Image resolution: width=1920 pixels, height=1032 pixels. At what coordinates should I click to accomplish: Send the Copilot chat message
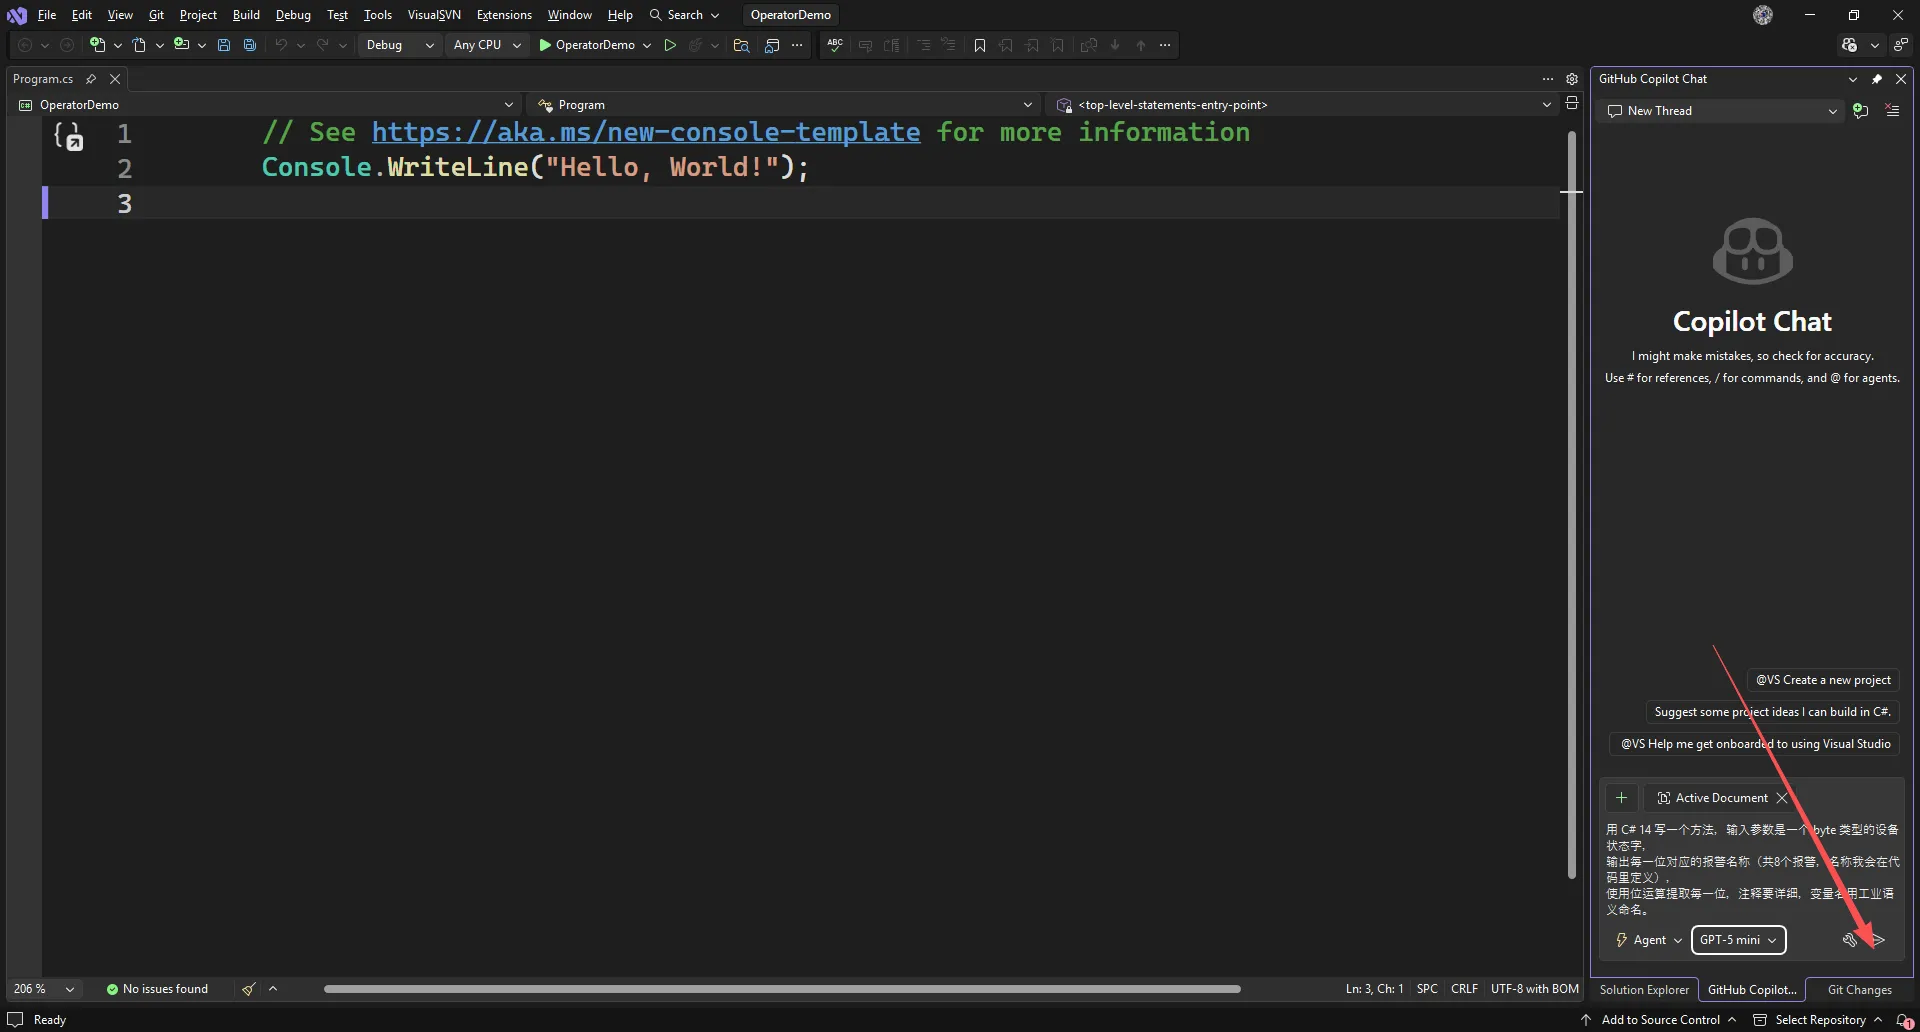coord(1878,940)
